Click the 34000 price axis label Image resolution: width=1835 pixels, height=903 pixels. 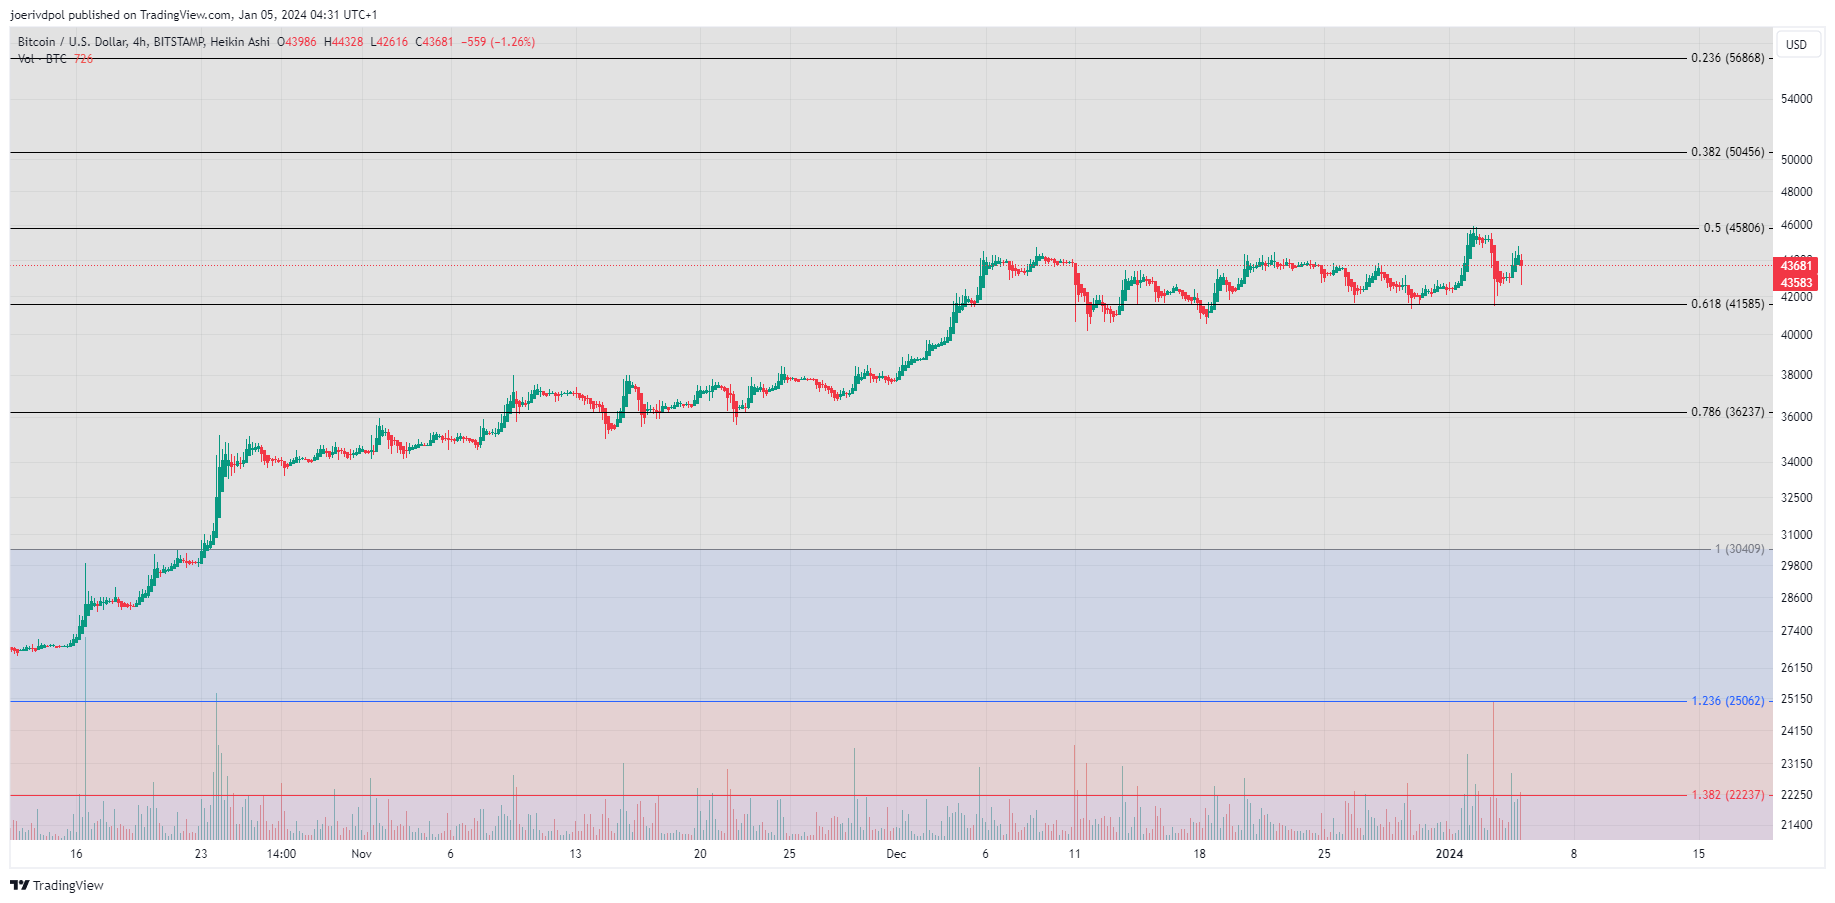click(1796, 462)
